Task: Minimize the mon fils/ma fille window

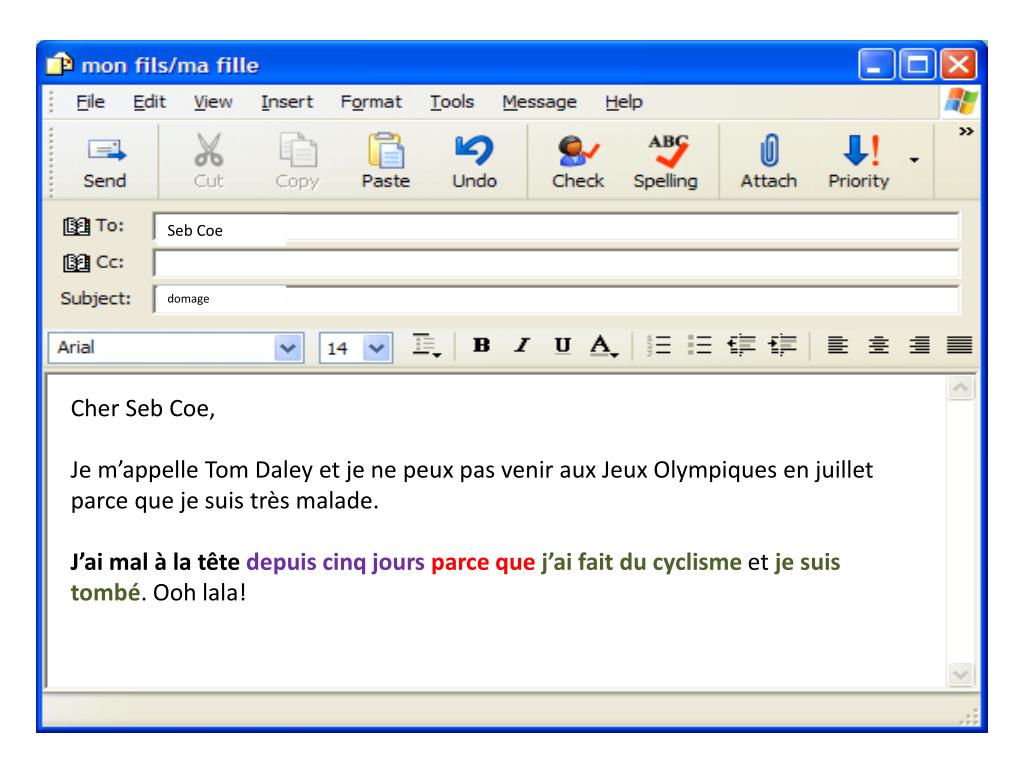Action: pyautogui.click(x=876, y=65)
